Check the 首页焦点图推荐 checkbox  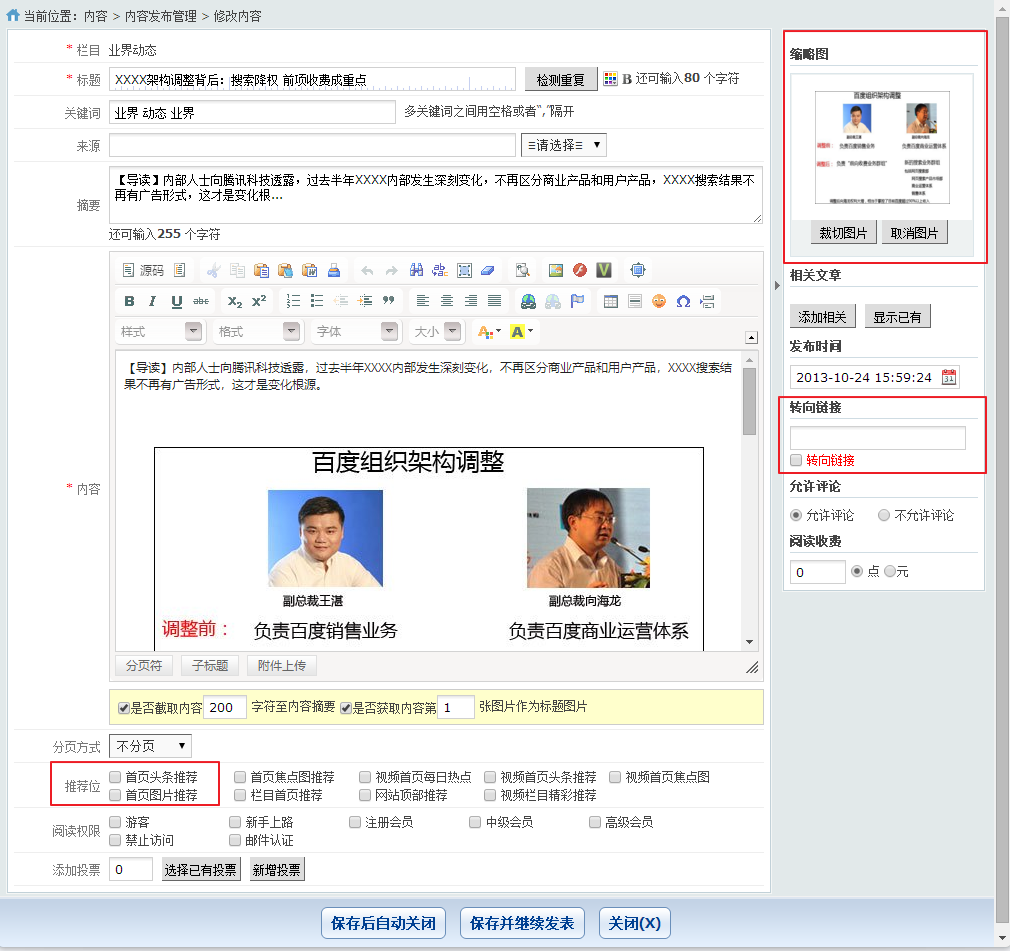click(x=240, y=777)
